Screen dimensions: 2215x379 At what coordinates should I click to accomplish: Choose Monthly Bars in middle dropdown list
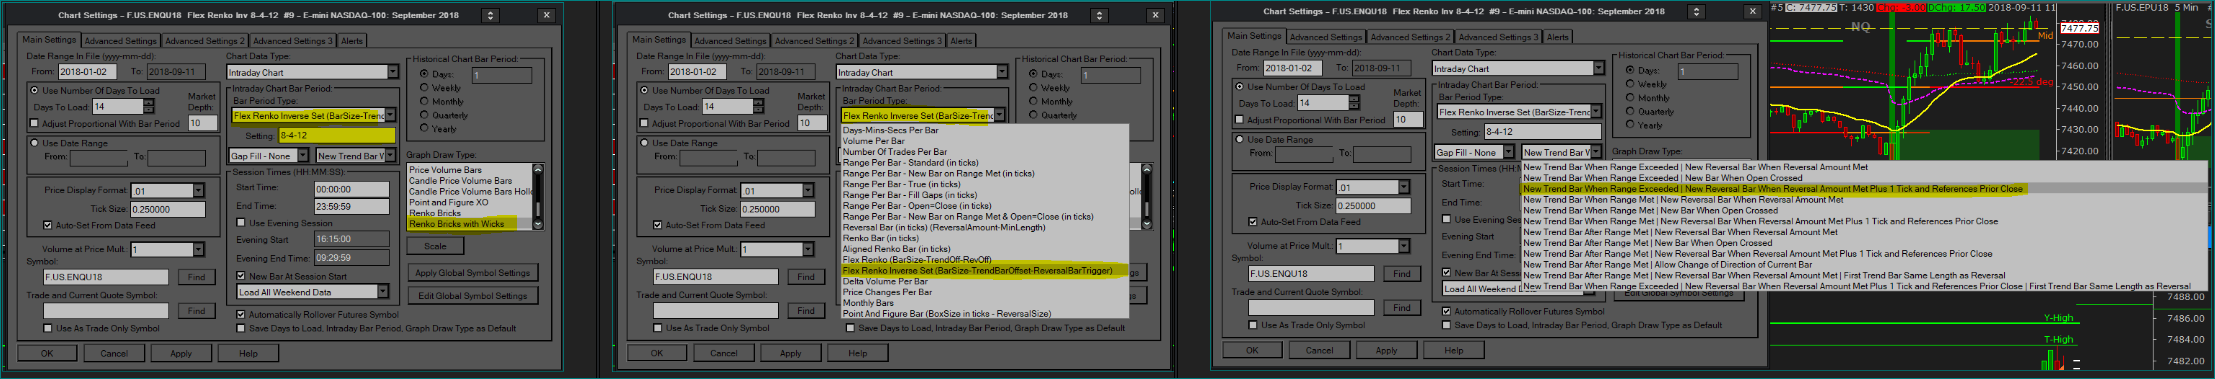pos(985,303)
